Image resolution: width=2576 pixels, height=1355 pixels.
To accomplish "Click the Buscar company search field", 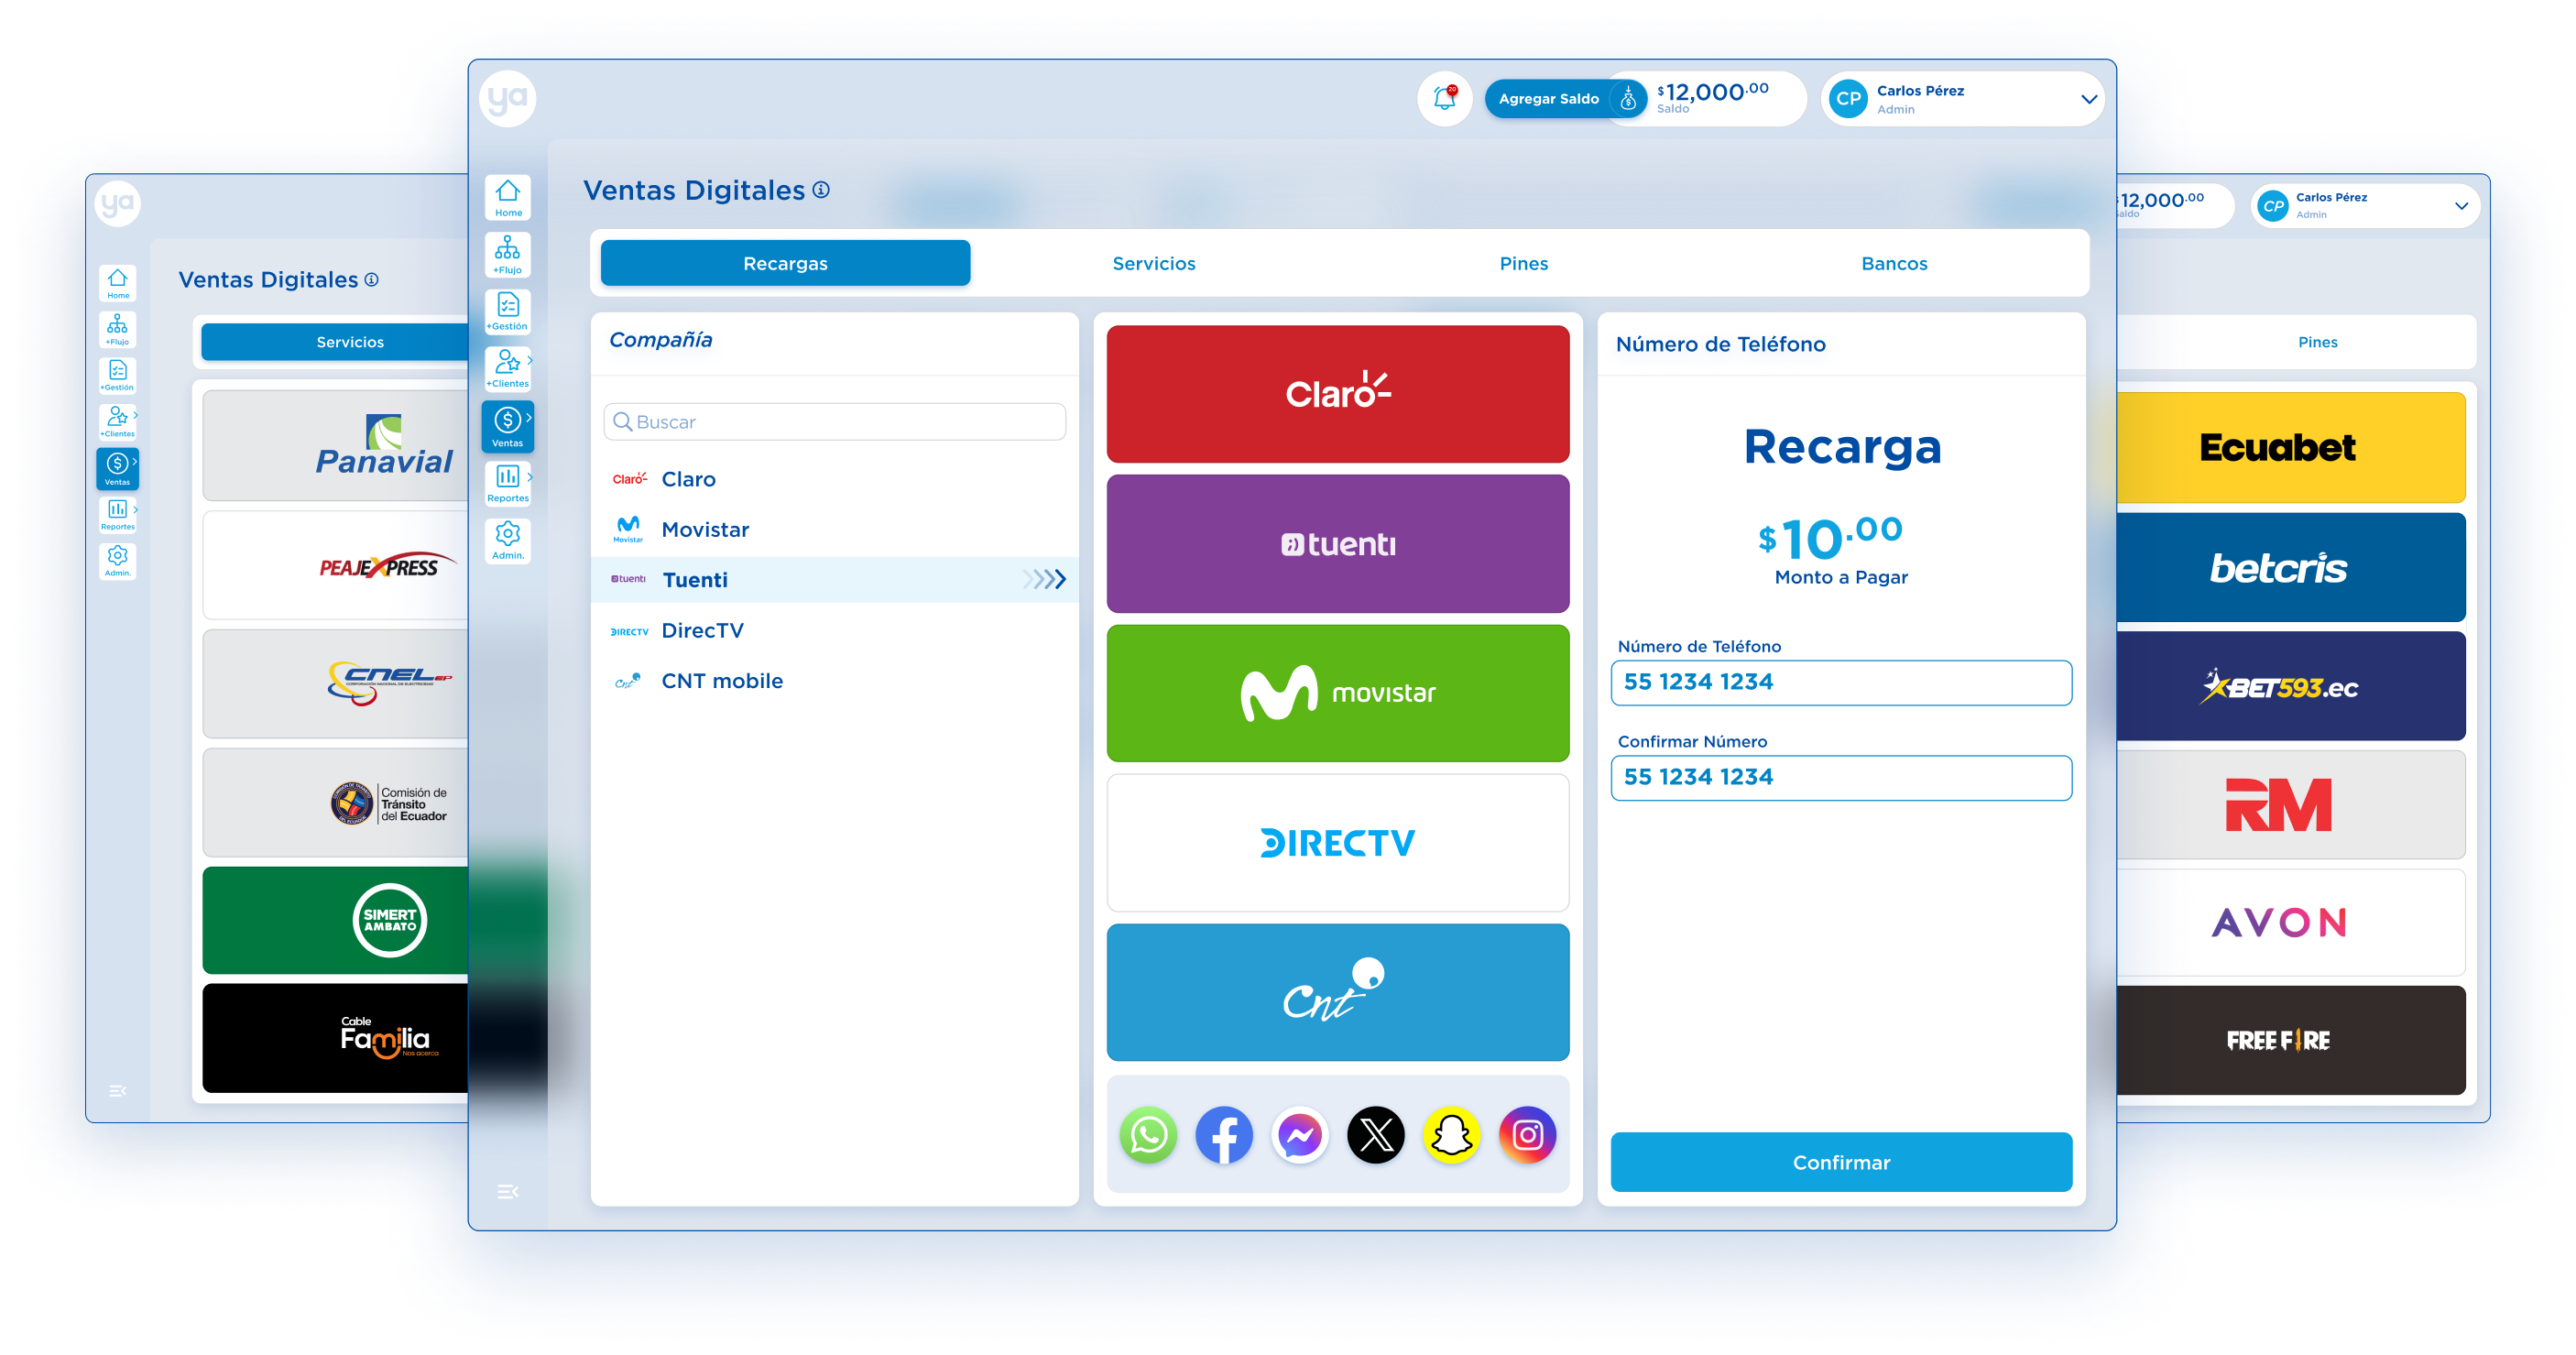I will (x=835, y=422).
